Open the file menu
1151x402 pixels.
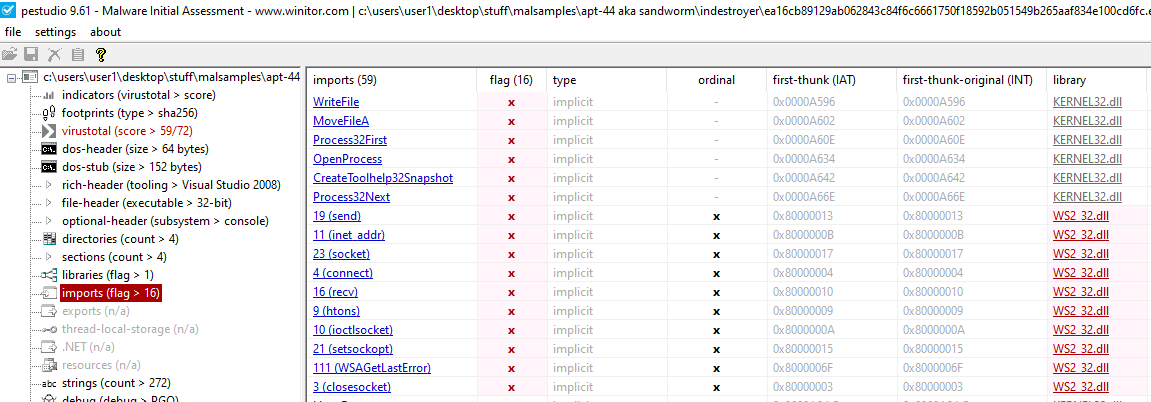pyautogui.click(x=12, y=32)
